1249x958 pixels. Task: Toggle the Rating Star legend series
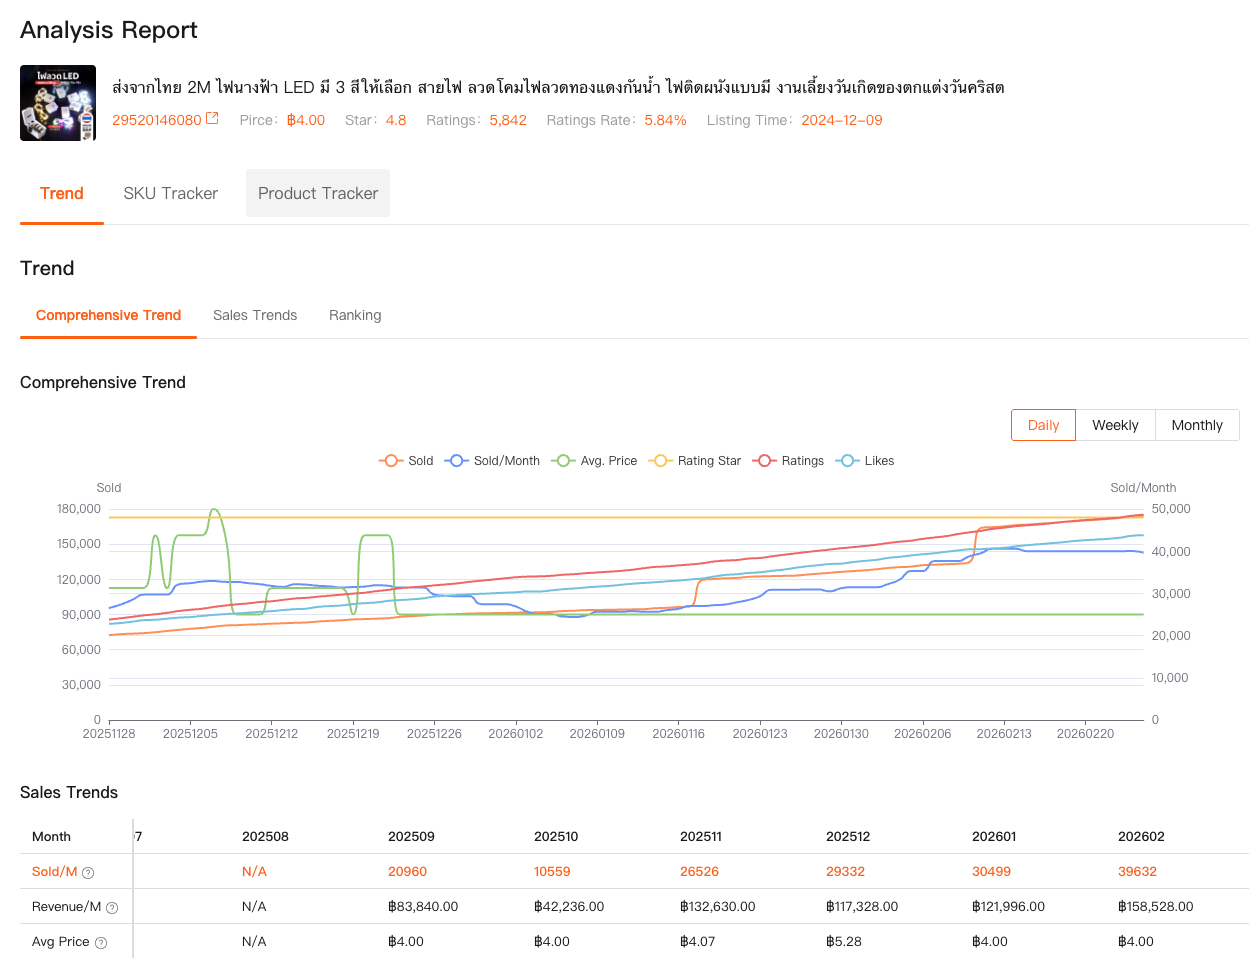coord(695,461)
